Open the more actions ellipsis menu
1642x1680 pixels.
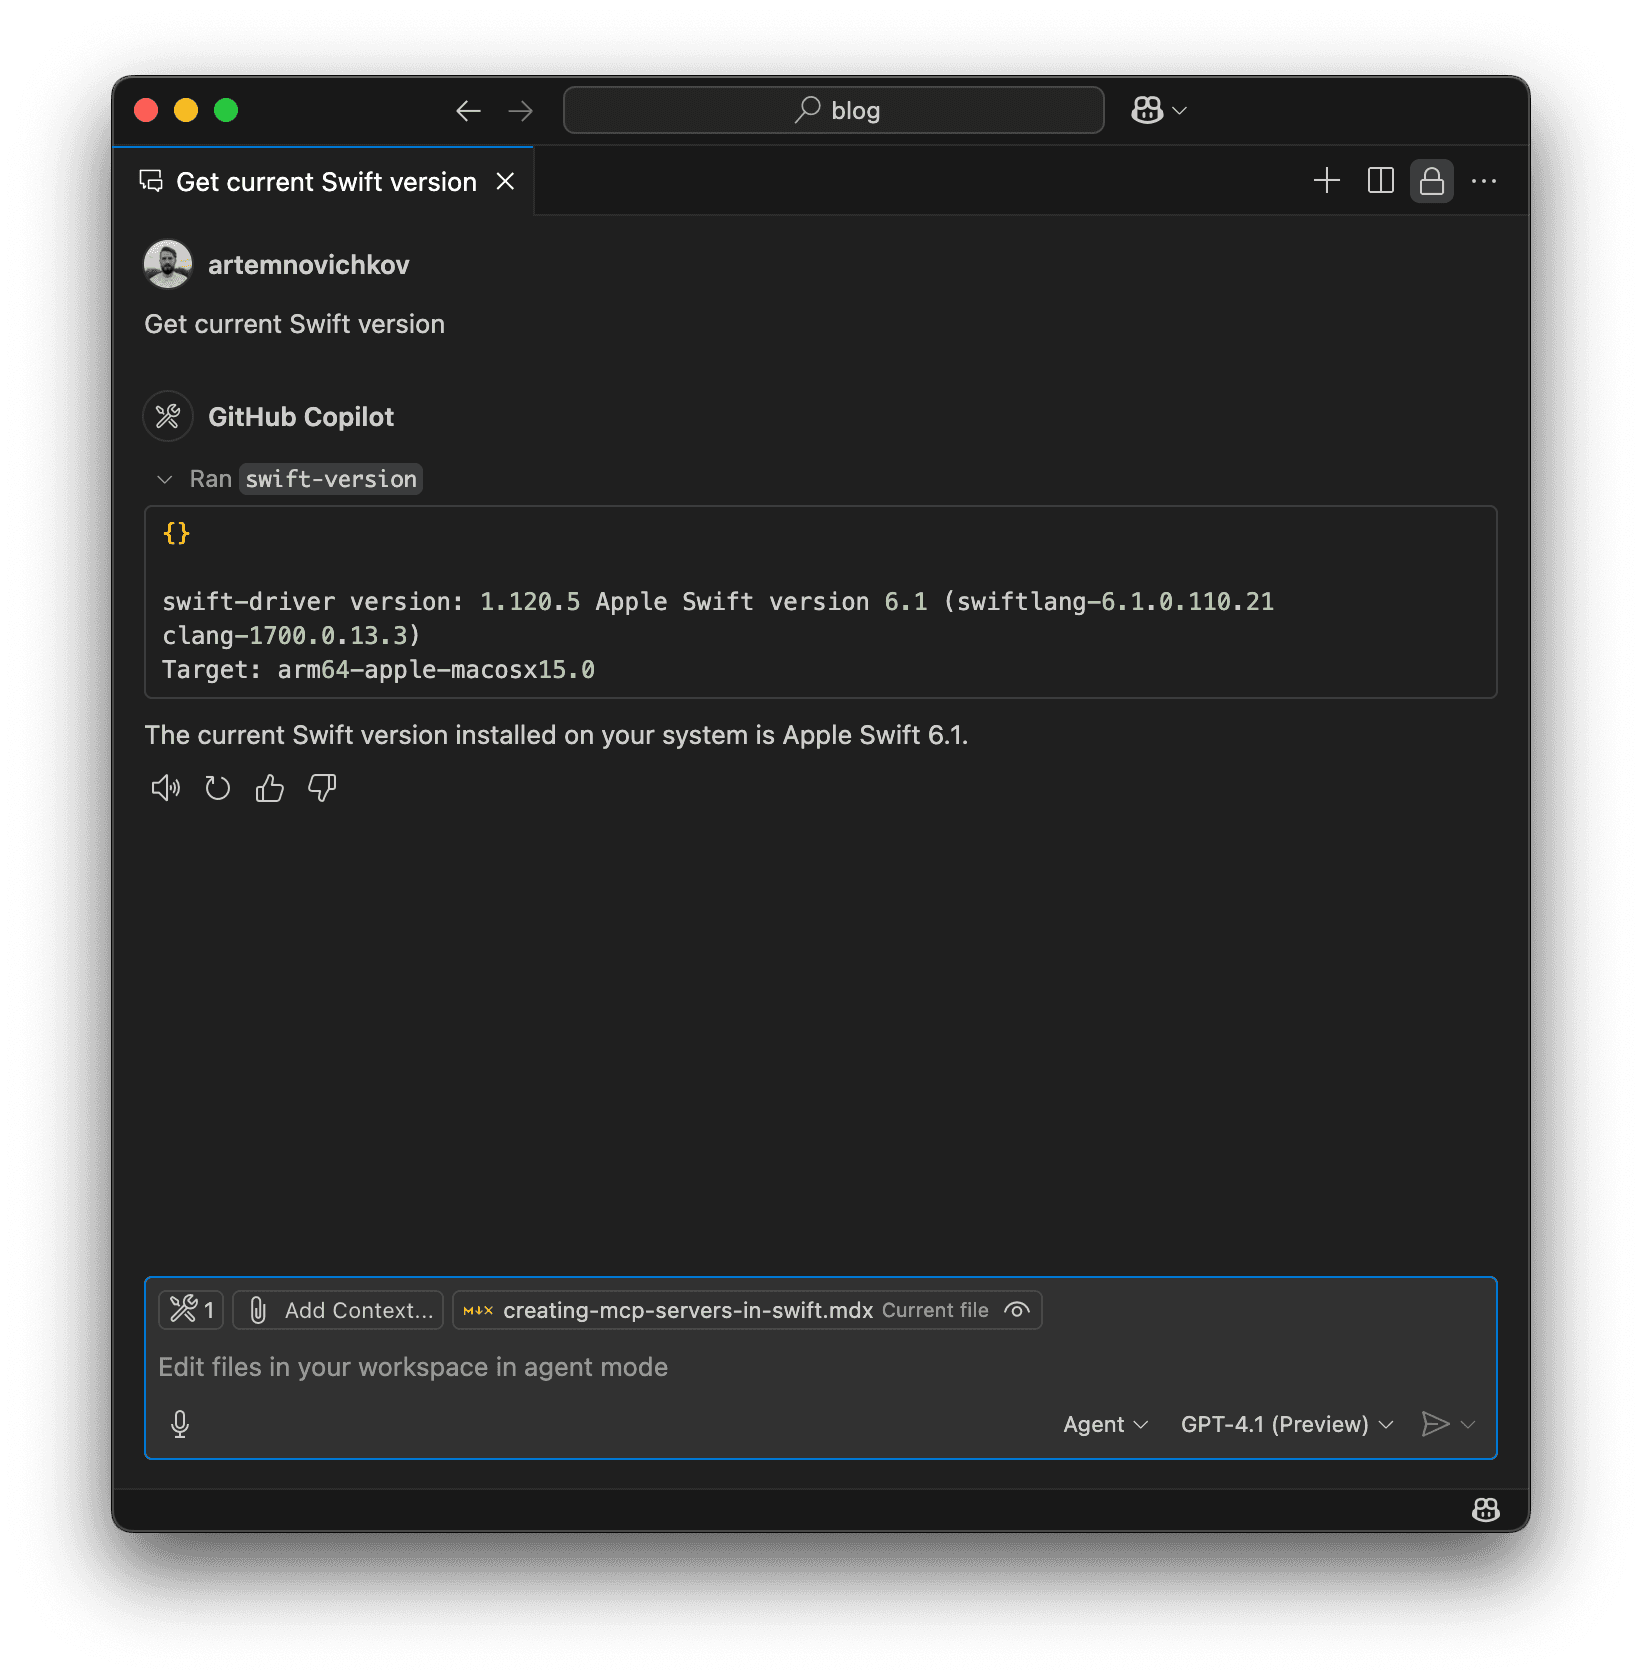click(x=1484, y=181)
